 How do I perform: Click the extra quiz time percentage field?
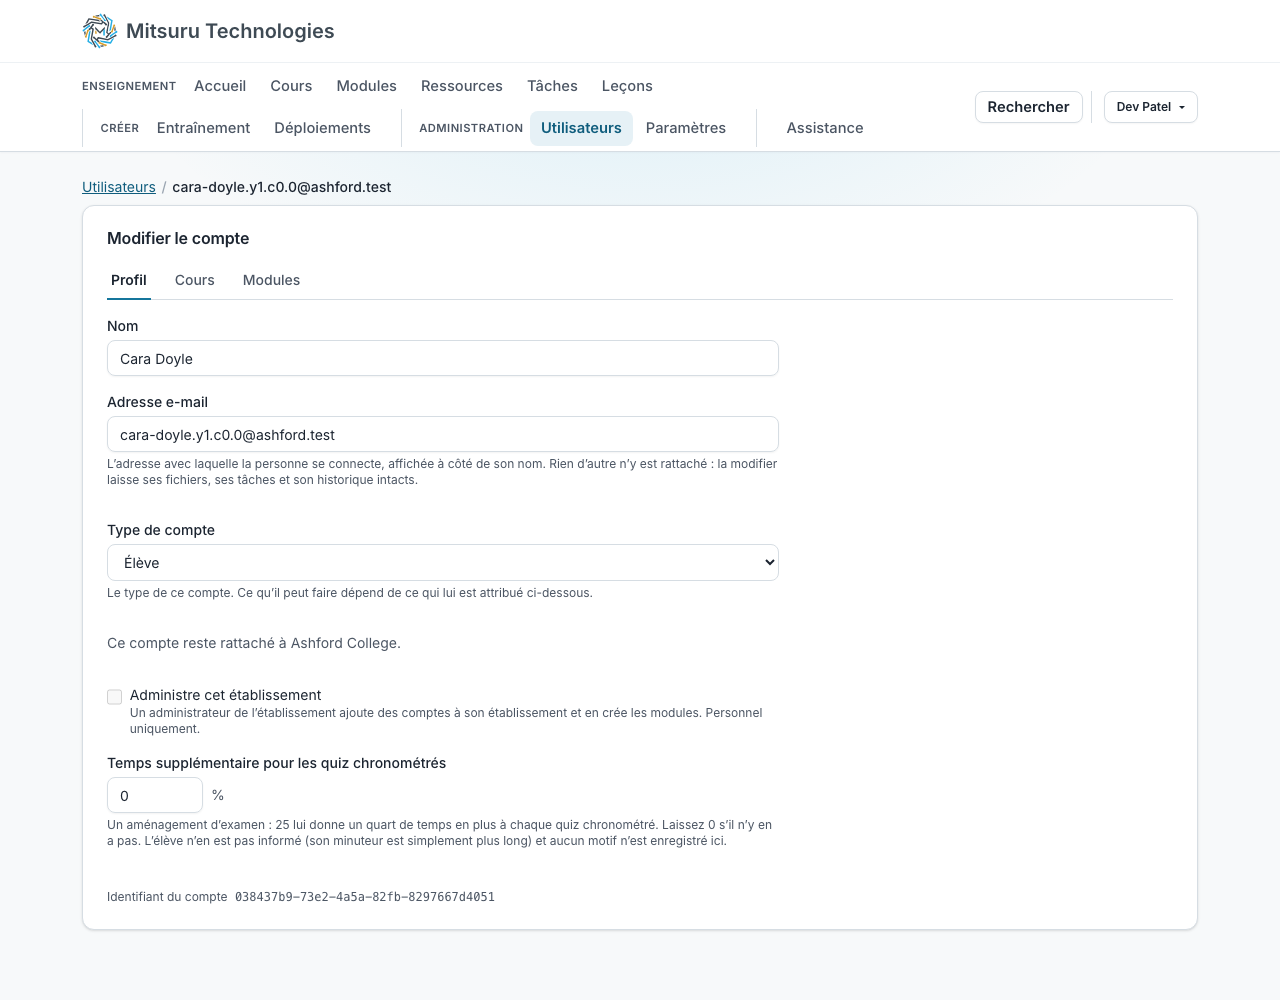pos(155,796)
